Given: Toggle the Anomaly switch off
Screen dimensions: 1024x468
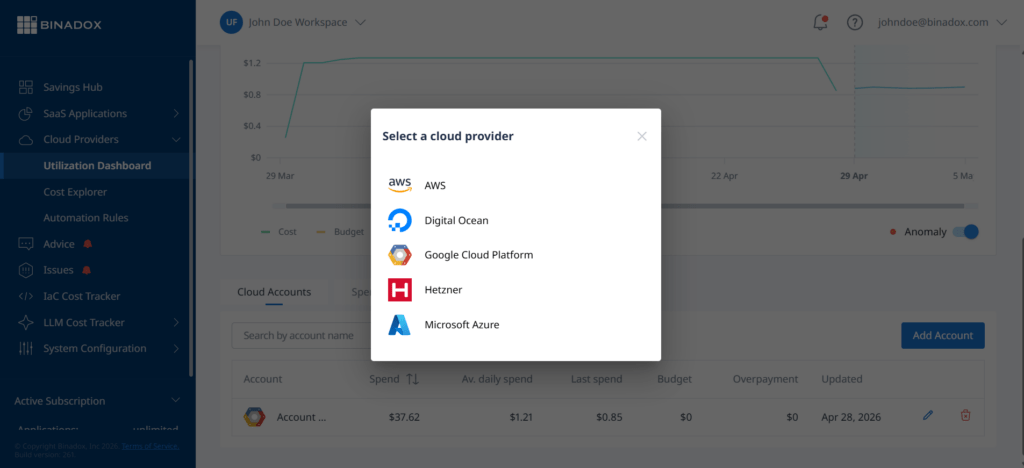Looking at the screenshot, I should click(x=965, y=232).
